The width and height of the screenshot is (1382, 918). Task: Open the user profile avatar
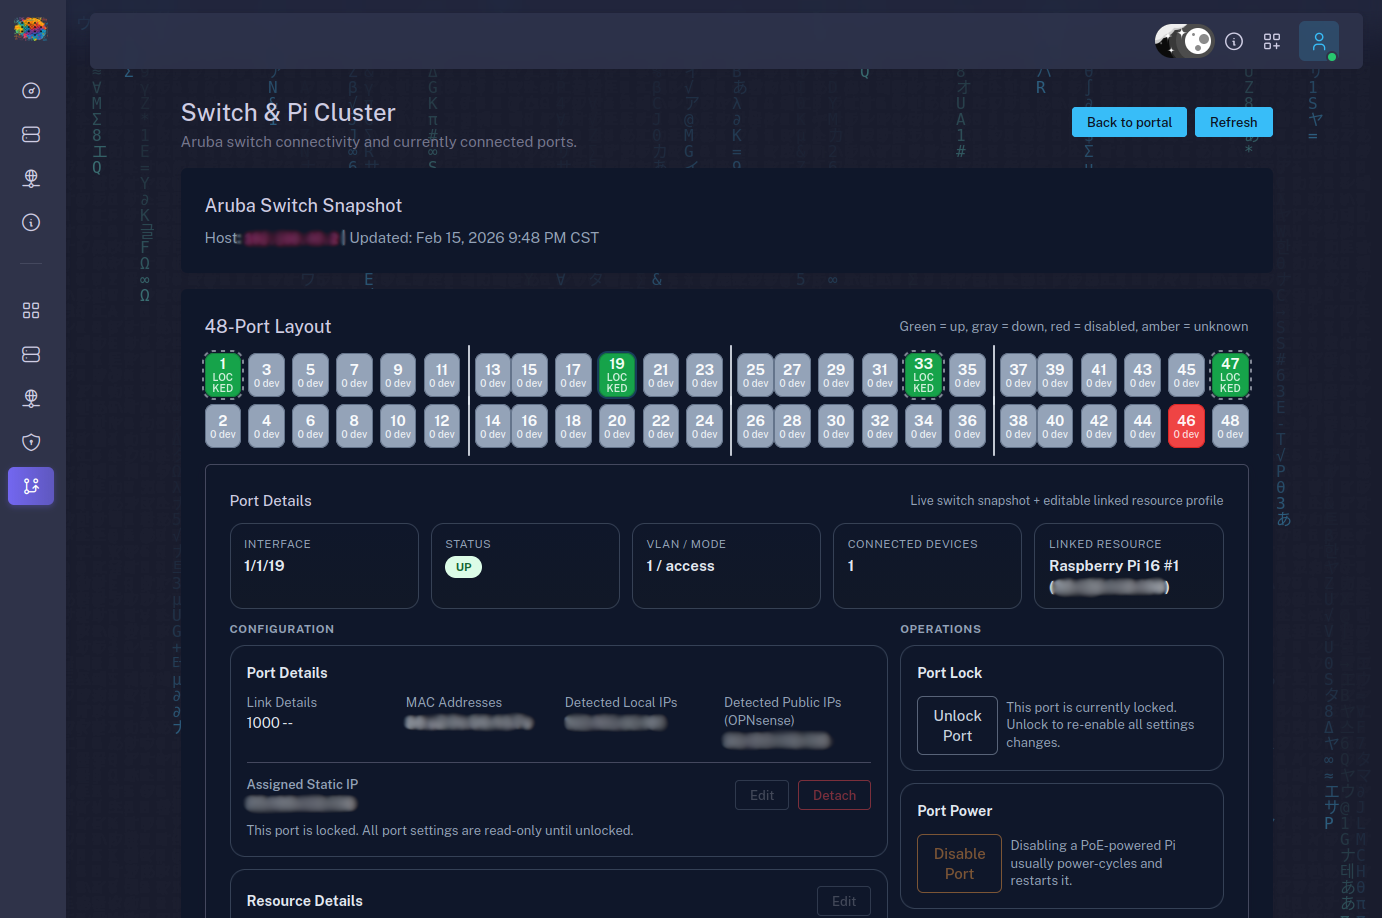pyautogui.click(x=1318, y=41)
